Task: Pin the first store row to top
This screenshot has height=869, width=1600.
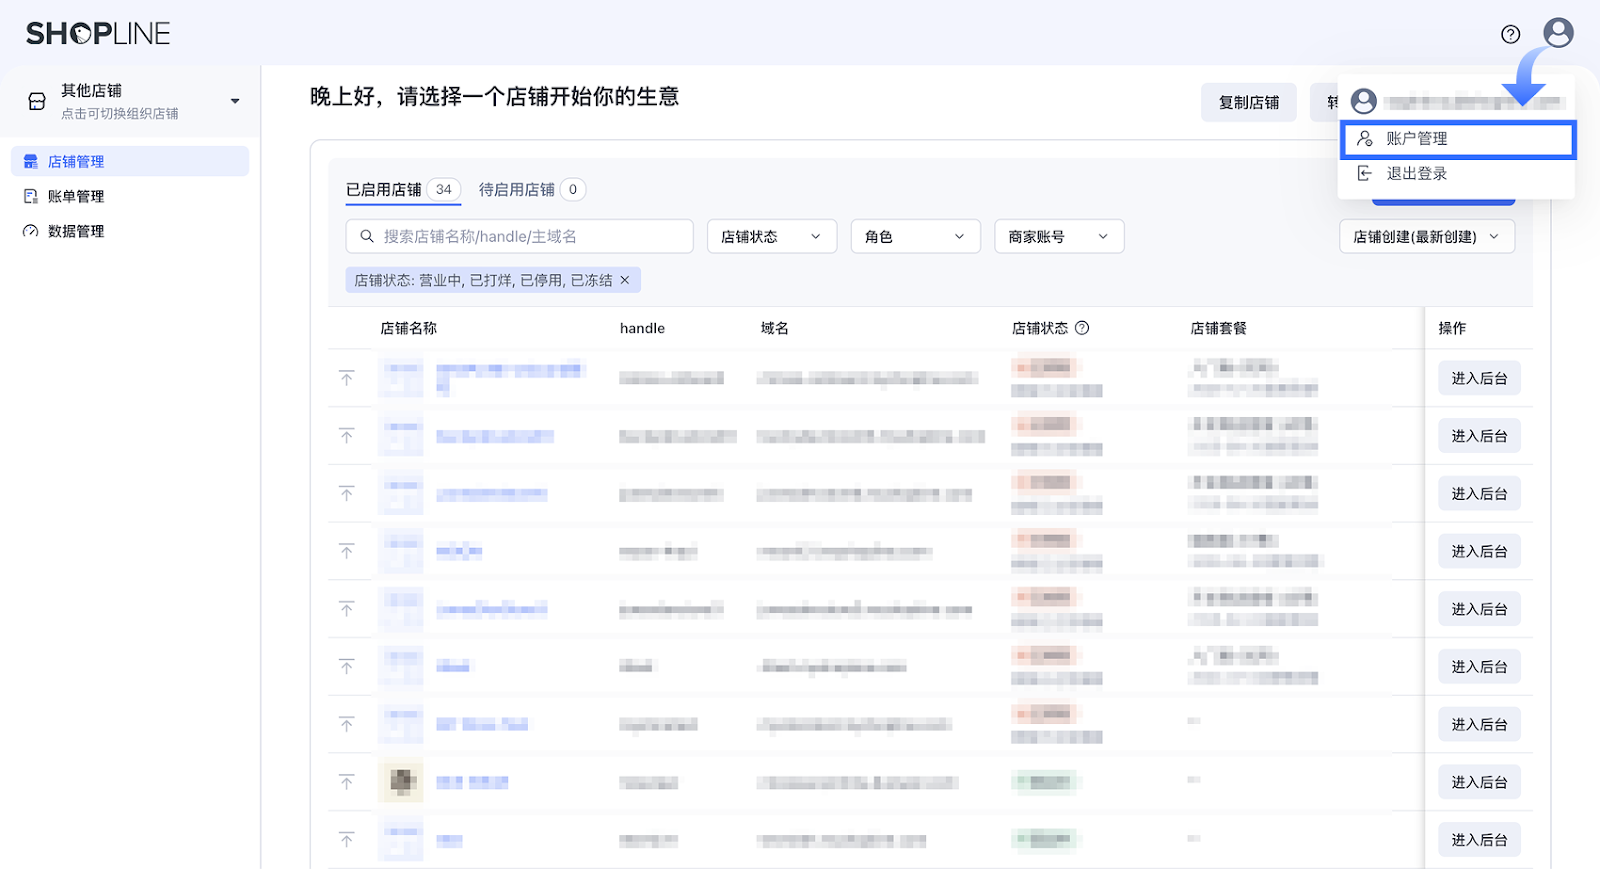Action: tap(347, 378)
